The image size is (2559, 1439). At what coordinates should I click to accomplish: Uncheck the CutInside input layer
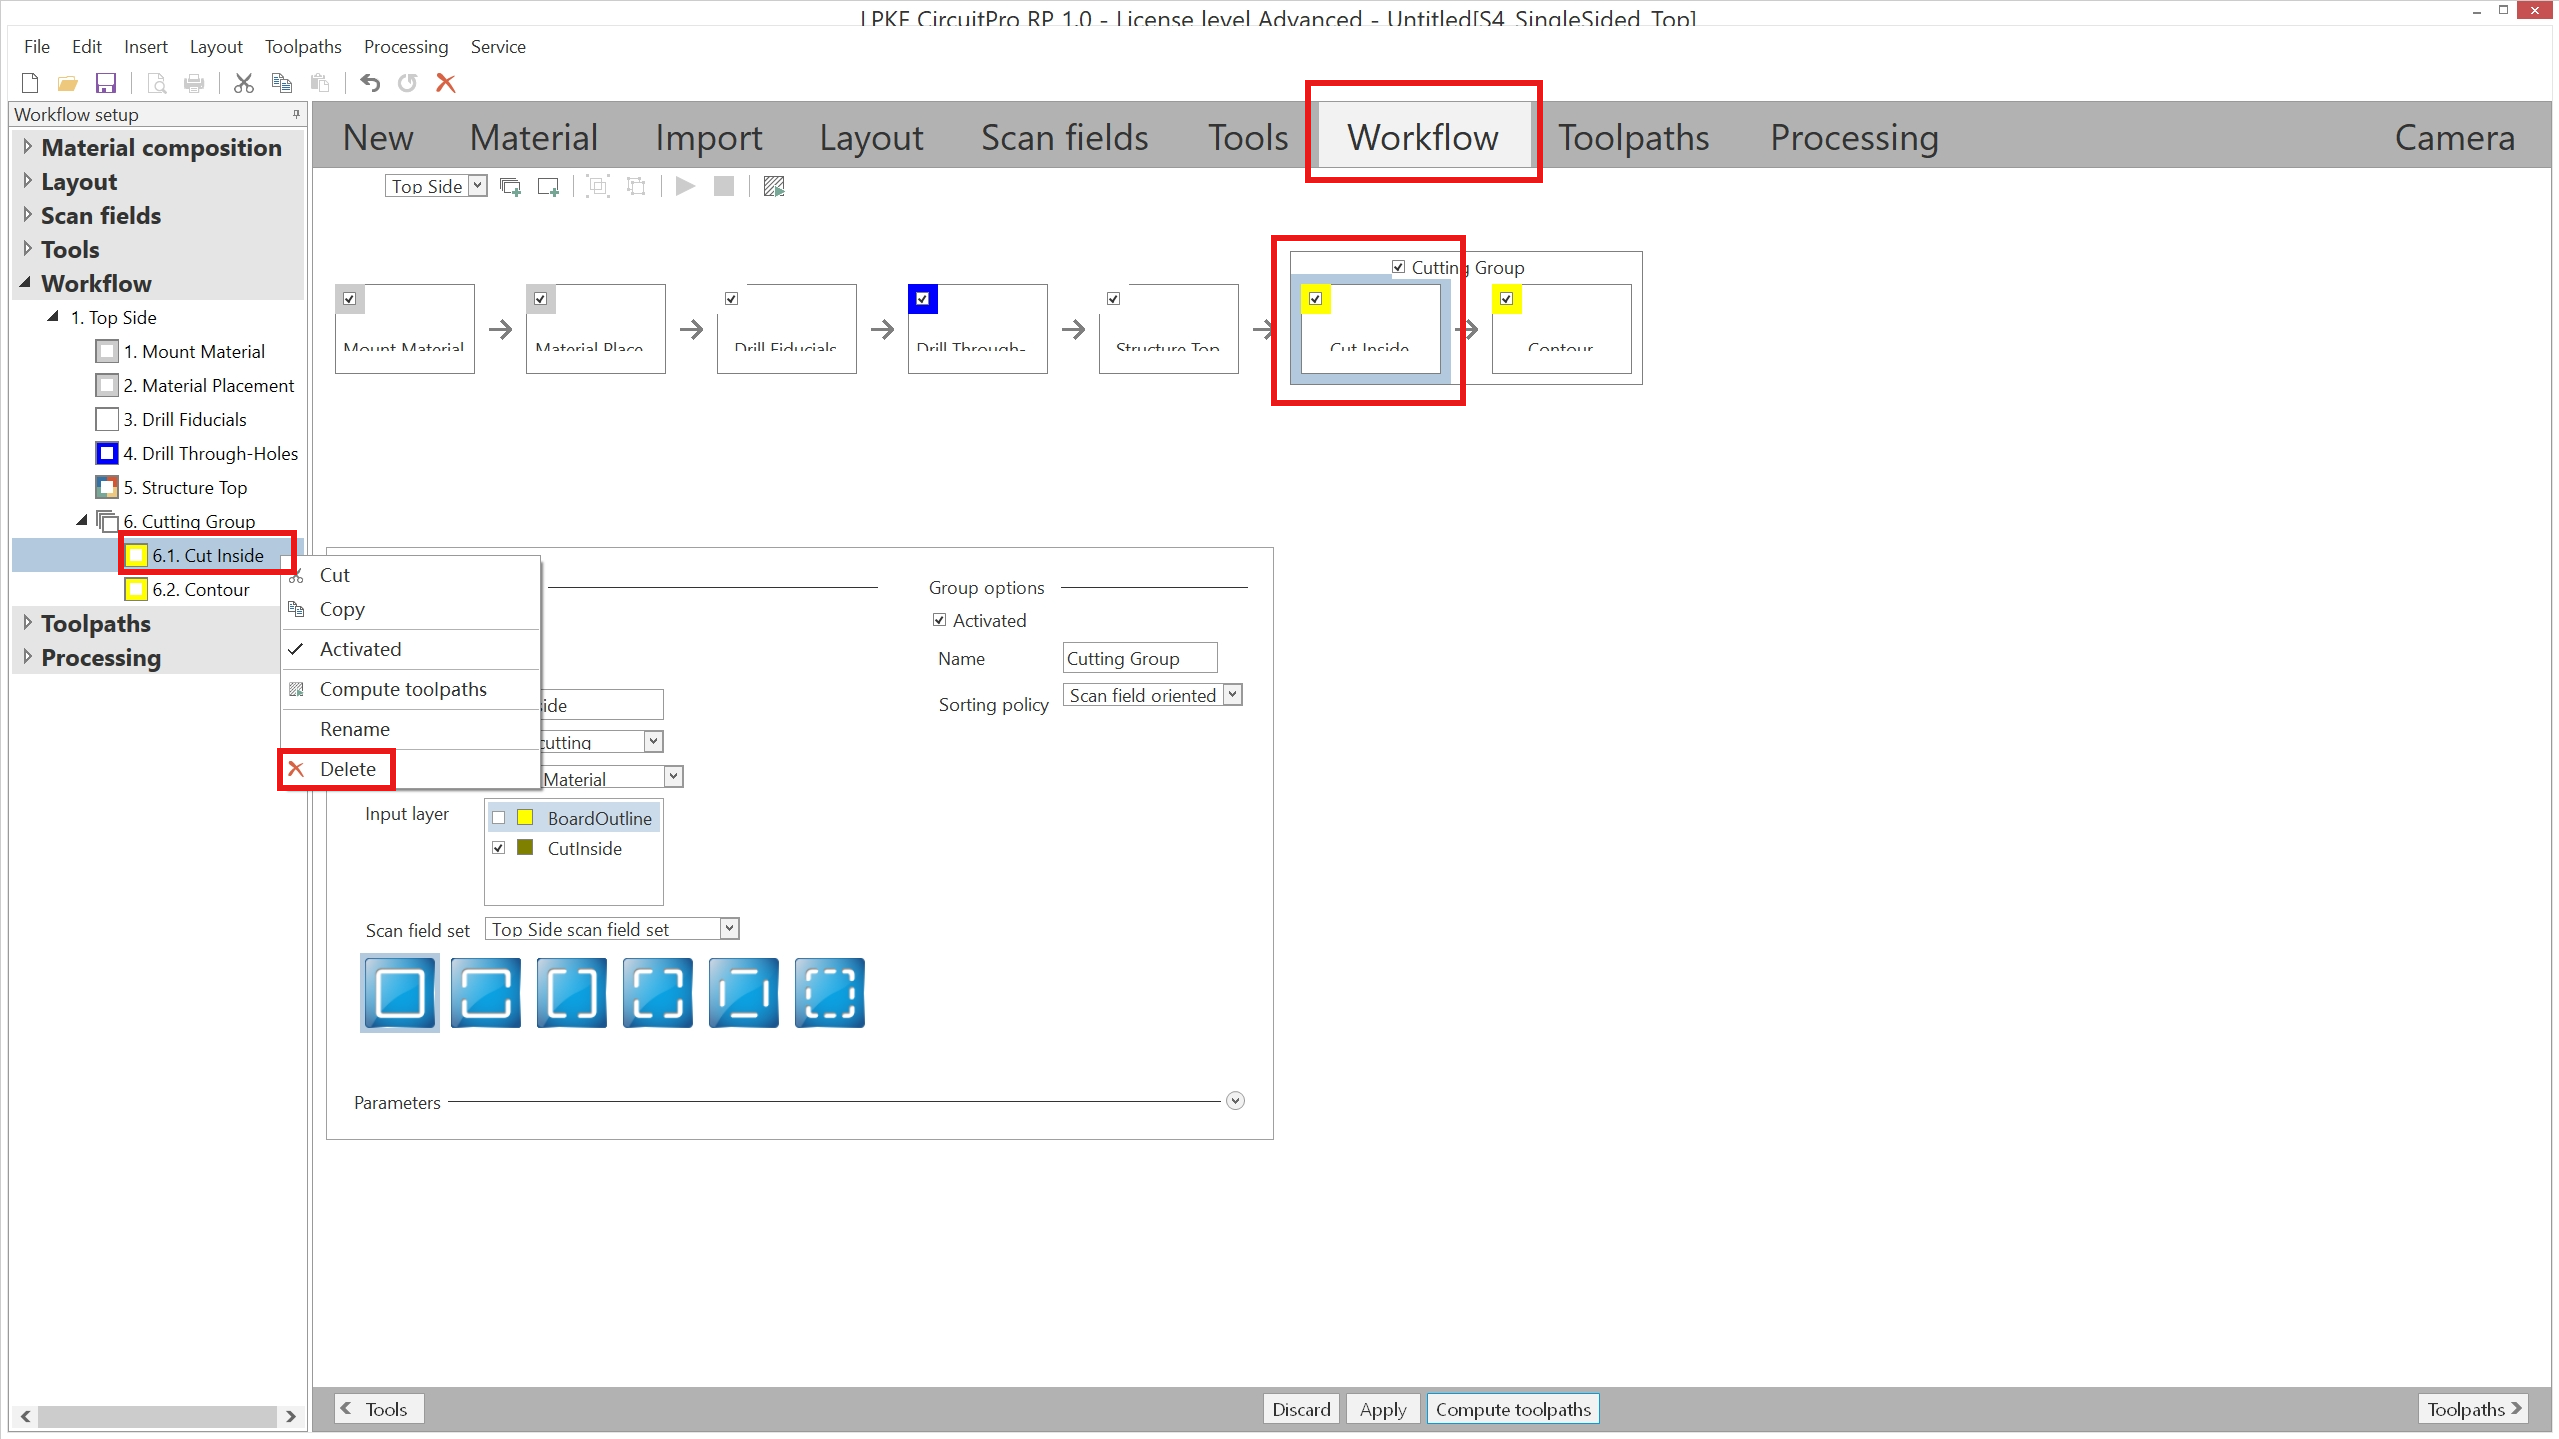tap(499, 848)
